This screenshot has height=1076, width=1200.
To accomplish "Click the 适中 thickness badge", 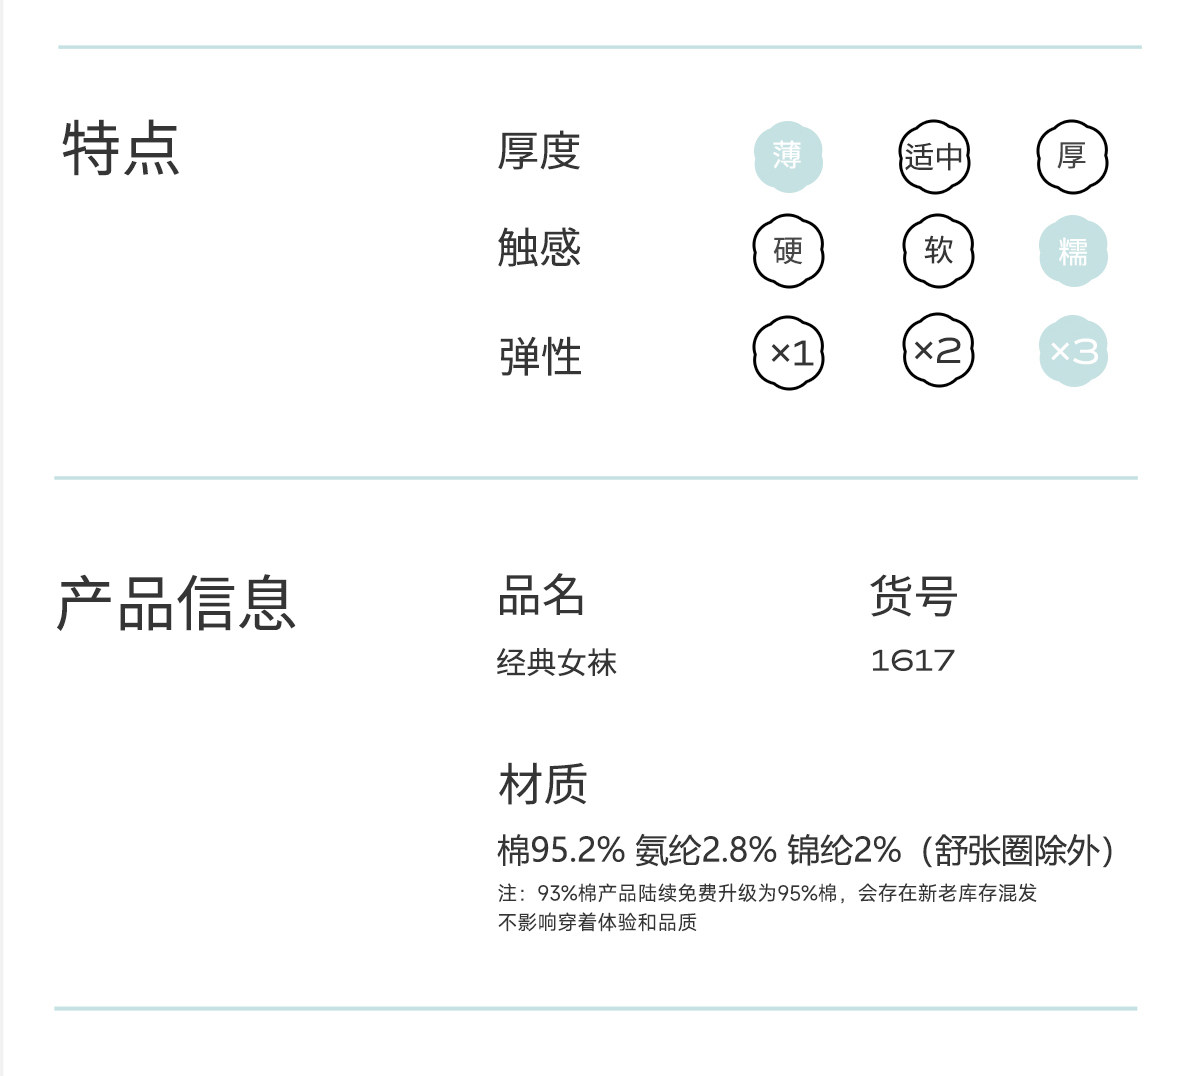I will tap(934, 157).
